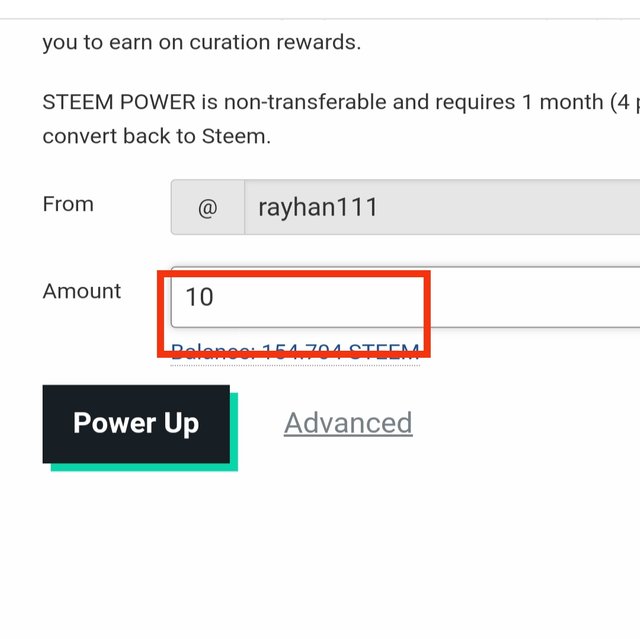The image size is (640, 639).
Task: Click the From label
Action: (x=68, y=204)
